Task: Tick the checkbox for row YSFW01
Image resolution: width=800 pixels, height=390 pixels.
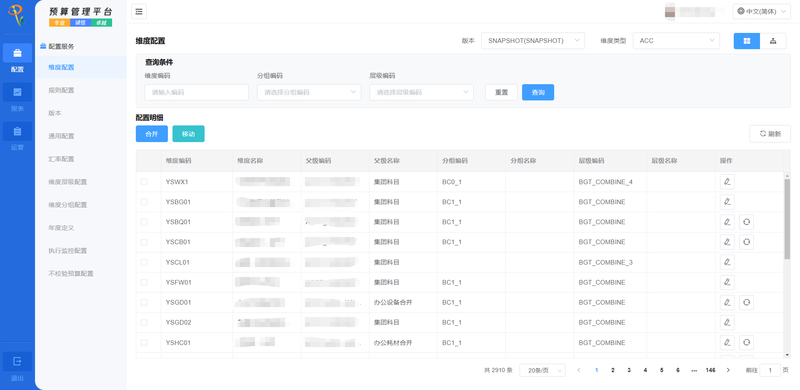Action: tap(144, 282)
